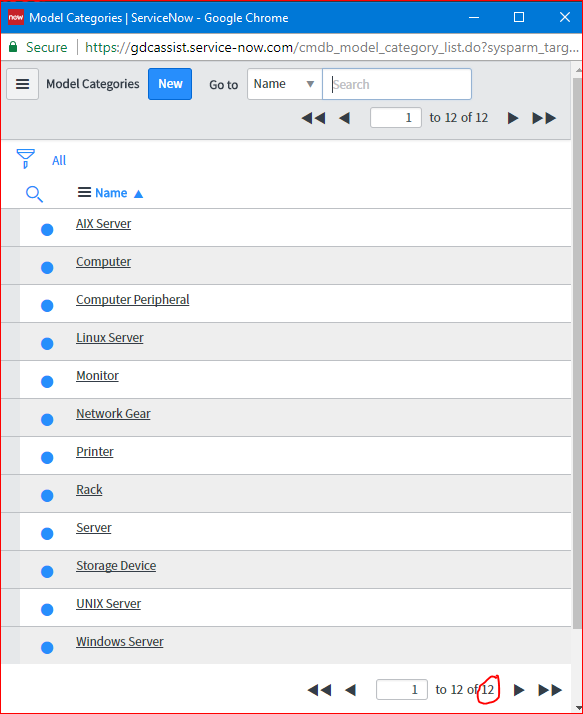Click the top page number input box
583x714 pixels.
coord(396,118)
